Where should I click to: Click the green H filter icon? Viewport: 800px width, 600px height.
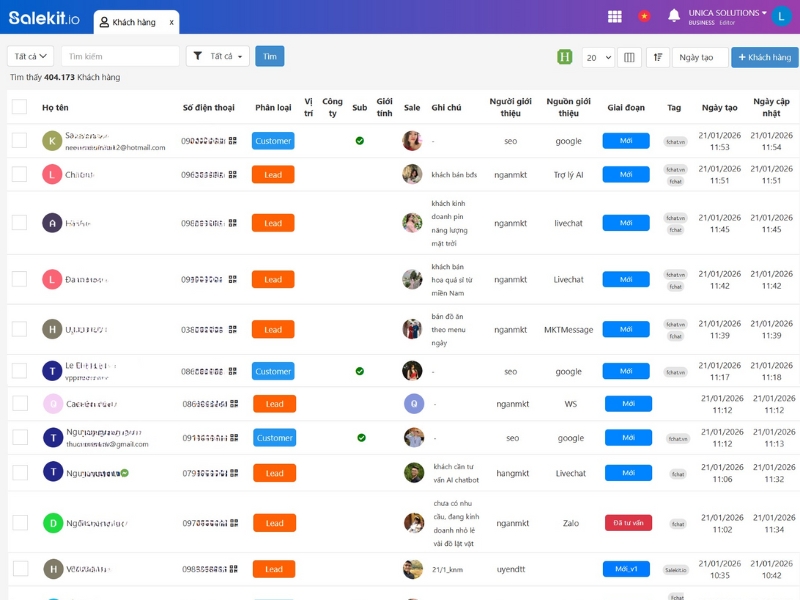point(564,58)
